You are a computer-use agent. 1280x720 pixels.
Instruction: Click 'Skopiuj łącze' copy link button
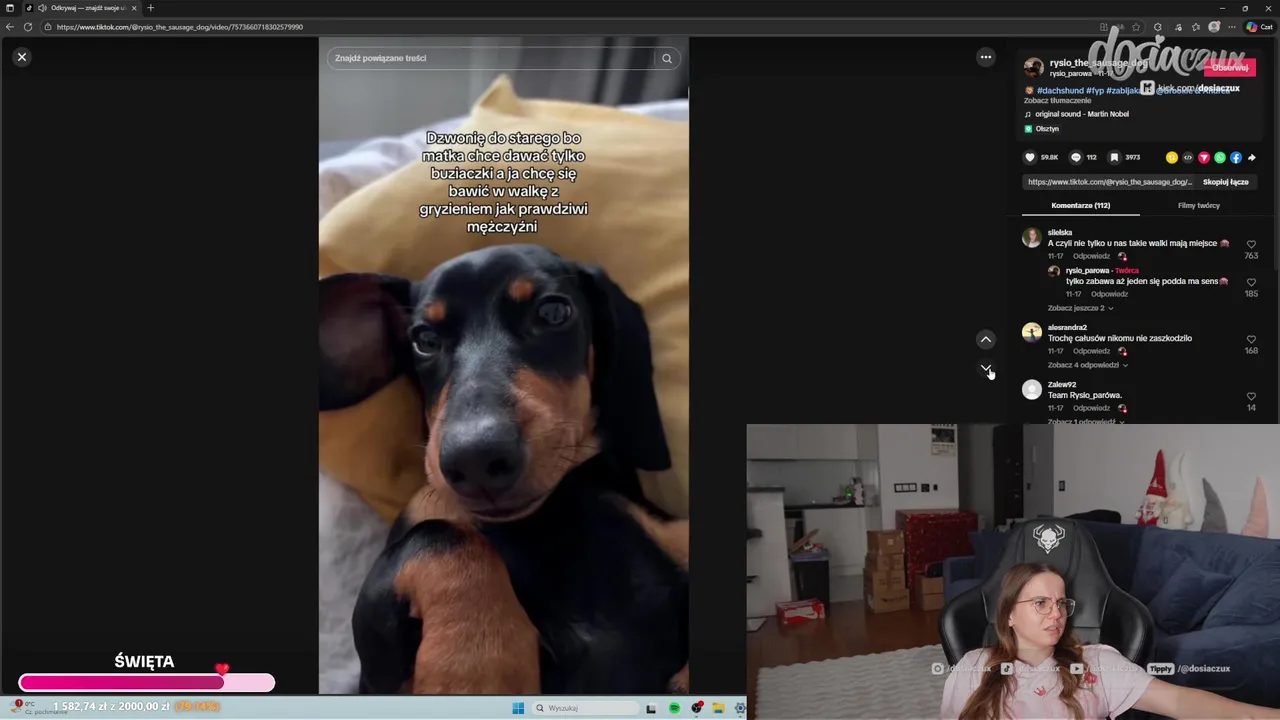coord(1225,182)
